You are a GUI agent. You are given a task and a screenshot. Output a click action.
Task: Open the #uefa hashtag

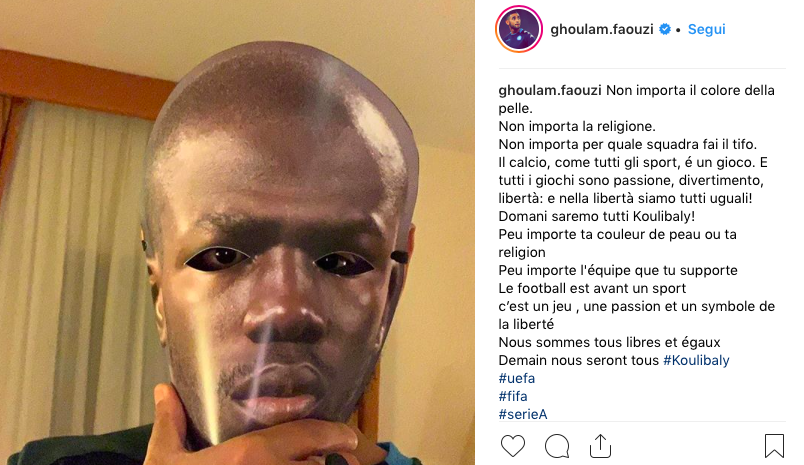[x=517, y=378]
